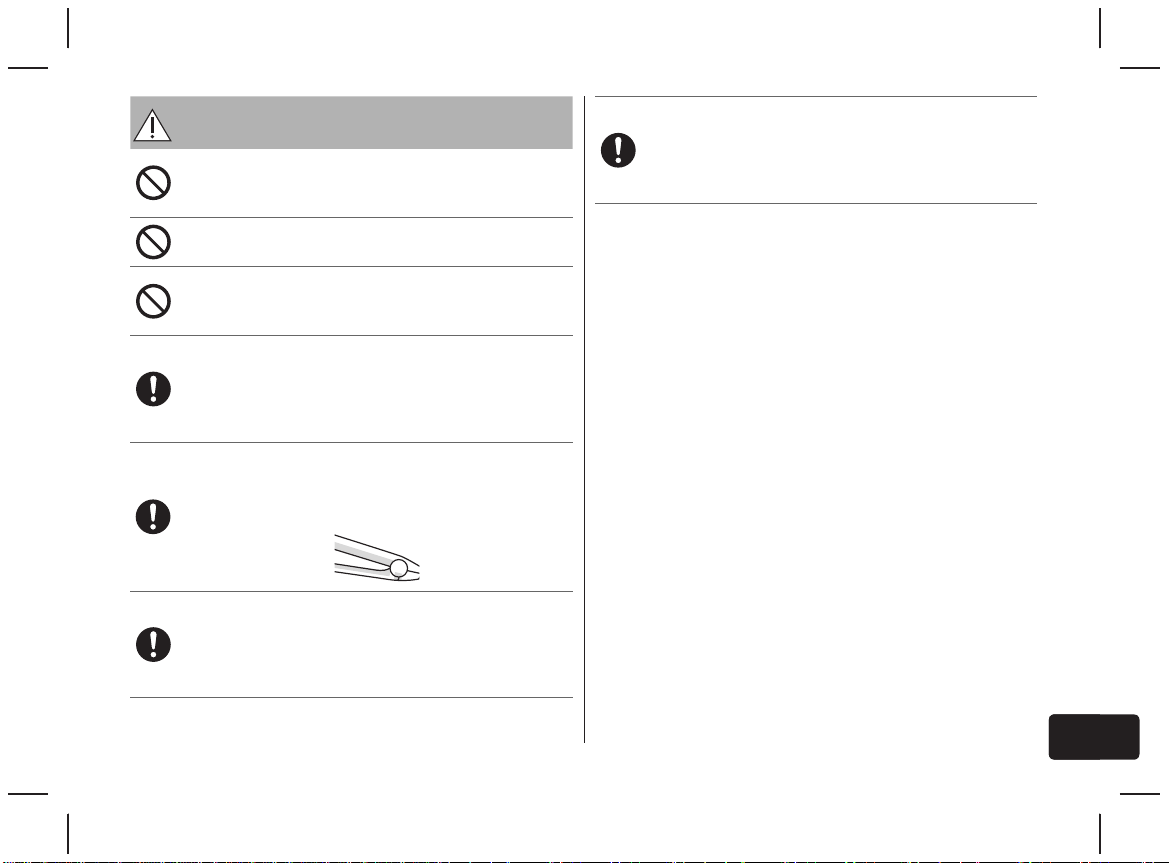
Task: Click the first prohibition icon under the header
Action: point(154,183)
